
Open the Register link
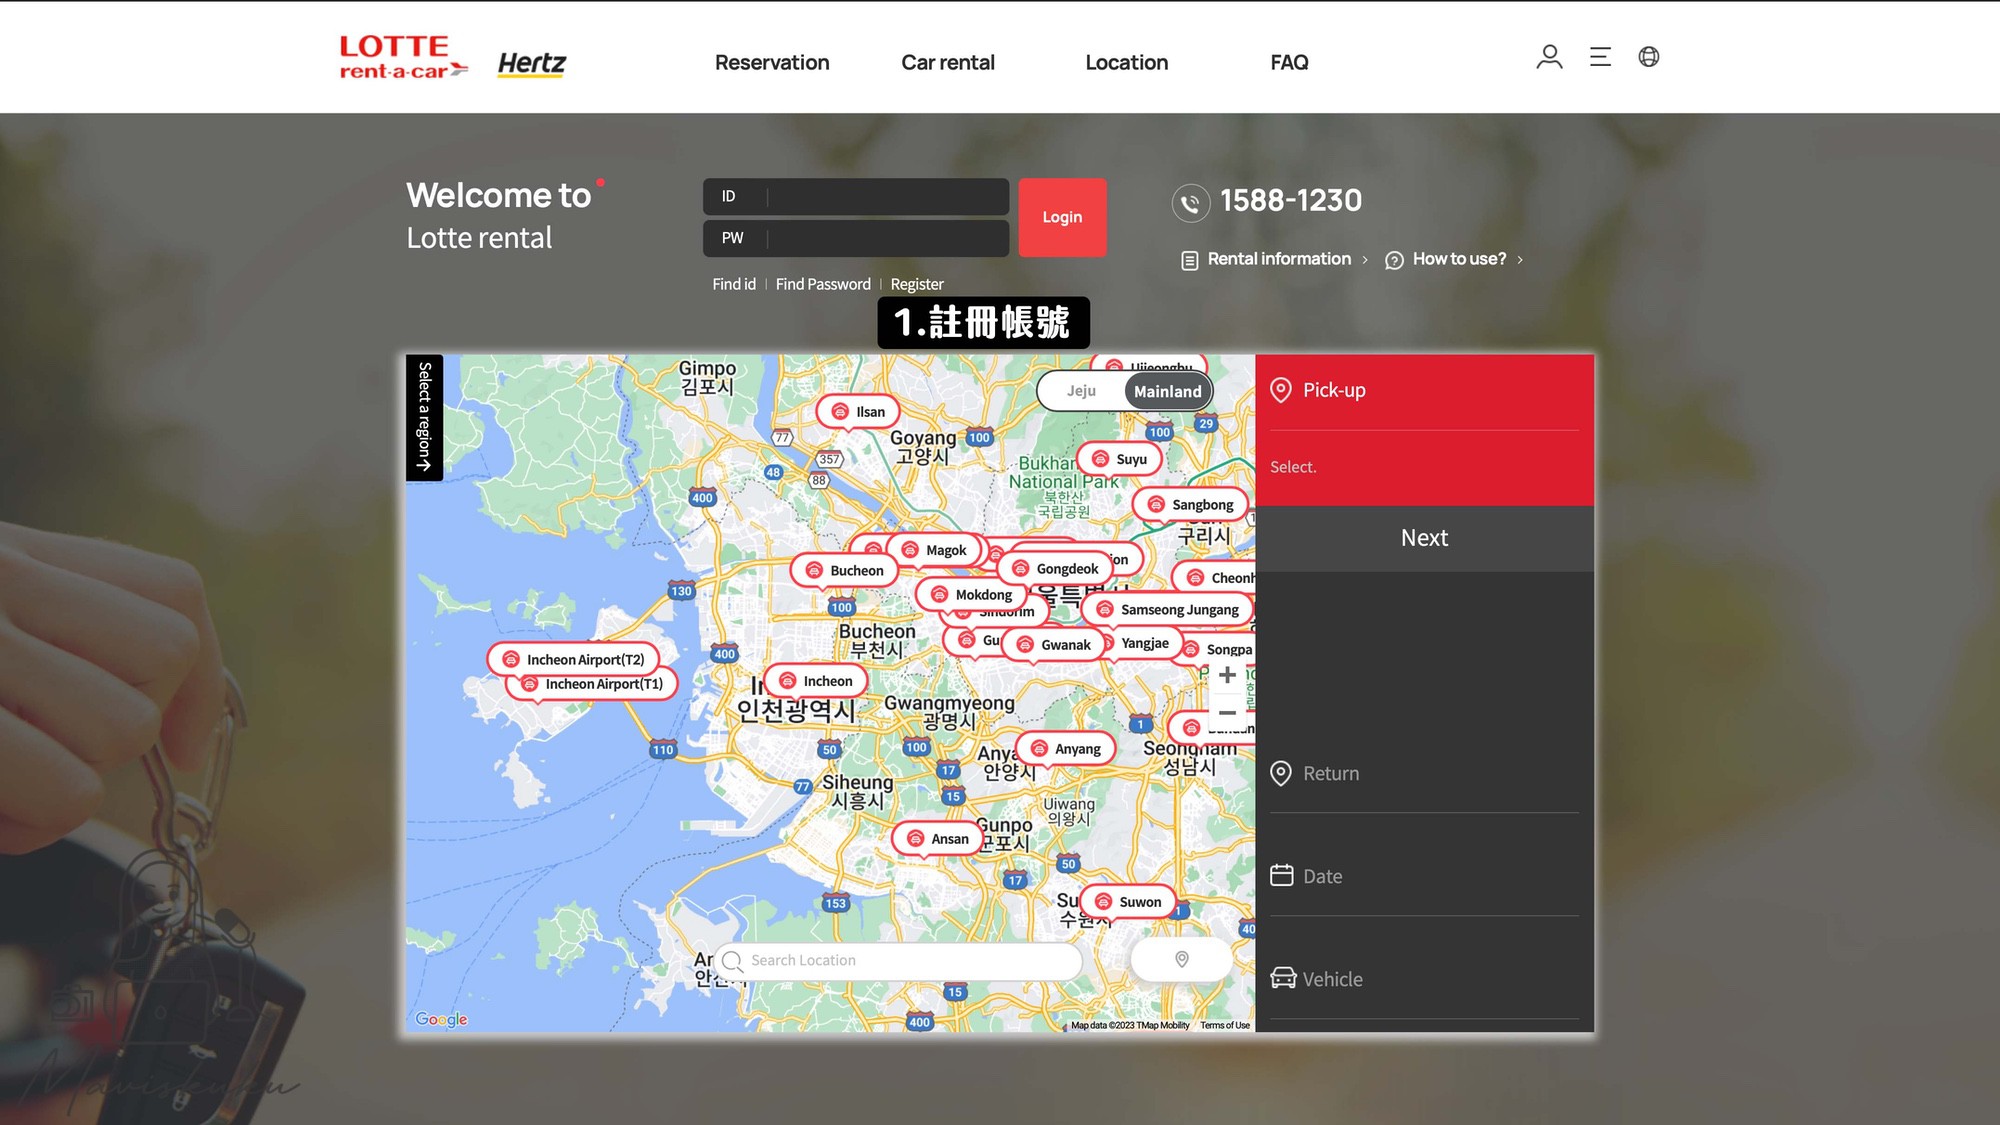coord(916,285)
